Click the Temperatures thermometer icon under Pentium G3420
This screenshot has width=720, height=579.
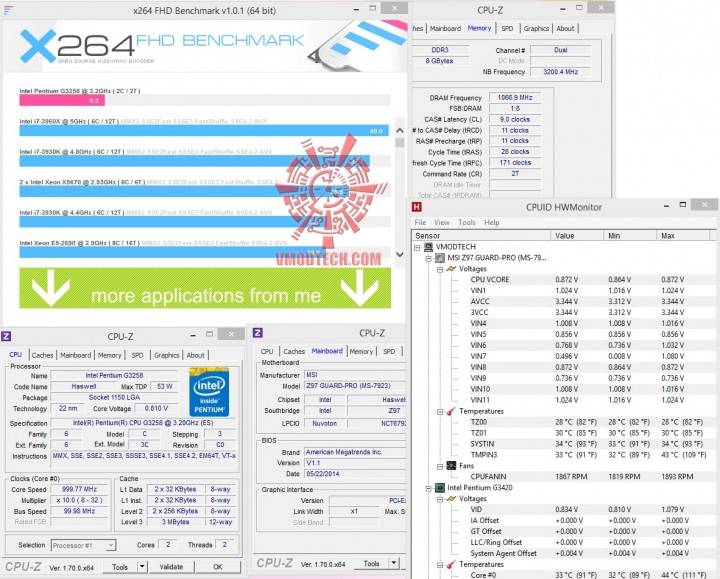451,564
